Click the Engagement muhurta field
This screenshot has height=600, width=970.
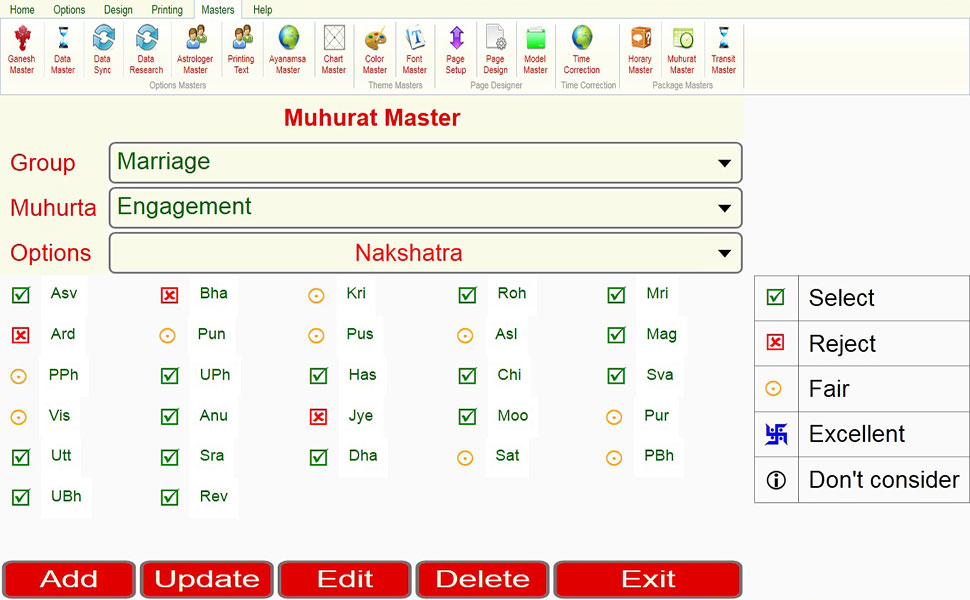tap(426, 208)
